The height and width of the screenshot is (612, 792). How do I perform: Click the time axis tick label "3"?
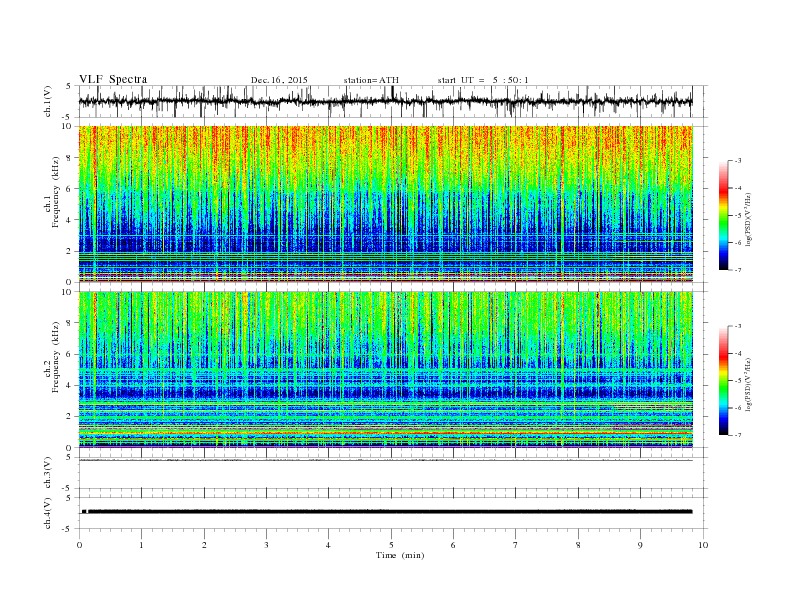(266, 545)
